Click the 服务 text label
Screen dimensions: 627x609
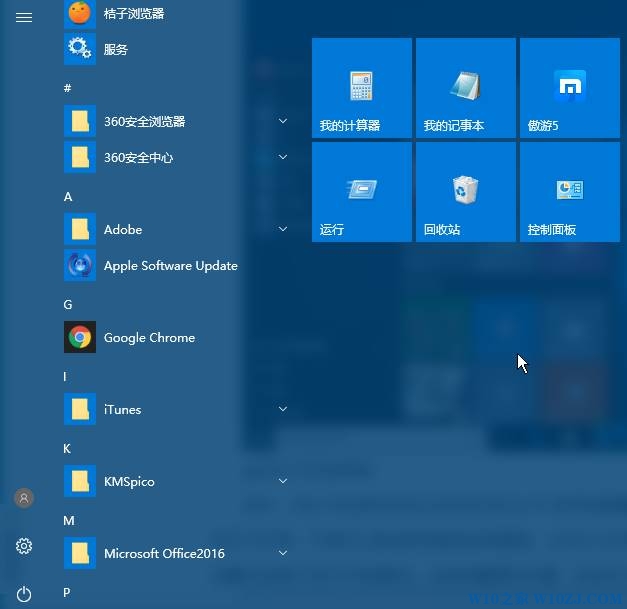click(x=116, y=50)
